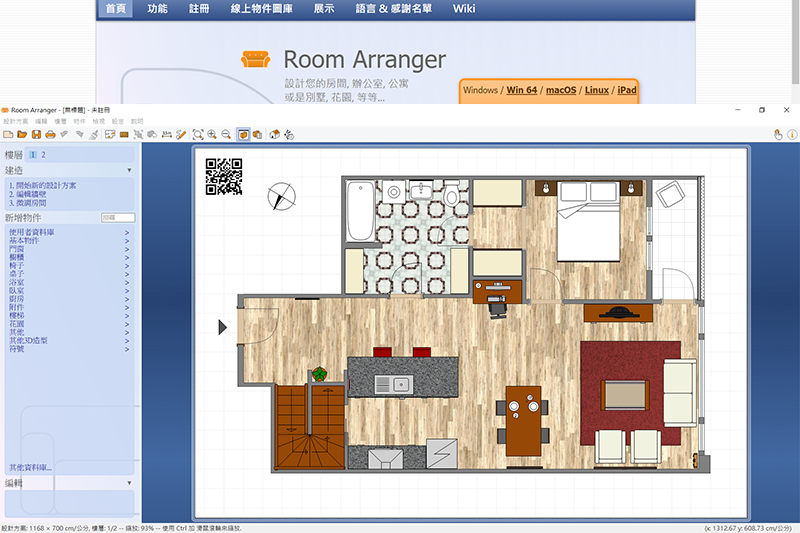Image resolution: width=800 pixels, height=533 pixels.
Task: Open the 廚房 object category
Action: tap(69, 299)
